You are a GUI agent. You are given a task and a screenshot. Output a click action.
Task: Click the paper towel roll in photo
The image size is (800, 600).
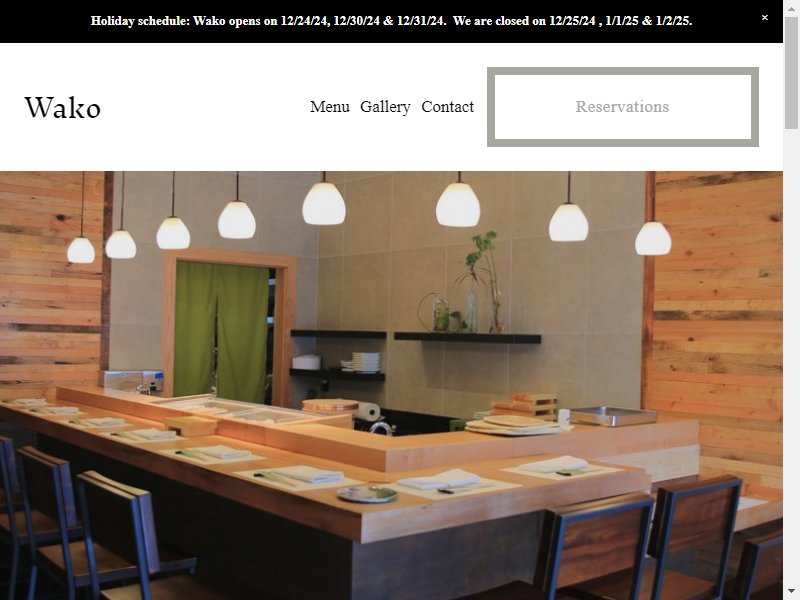369,411
